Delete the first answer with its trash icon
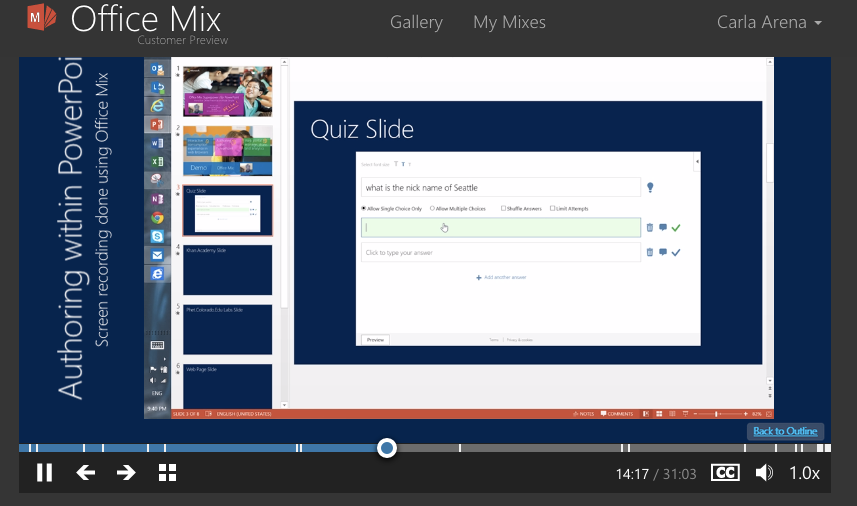The height and width of the screenshot is (506, 857). 649,228
